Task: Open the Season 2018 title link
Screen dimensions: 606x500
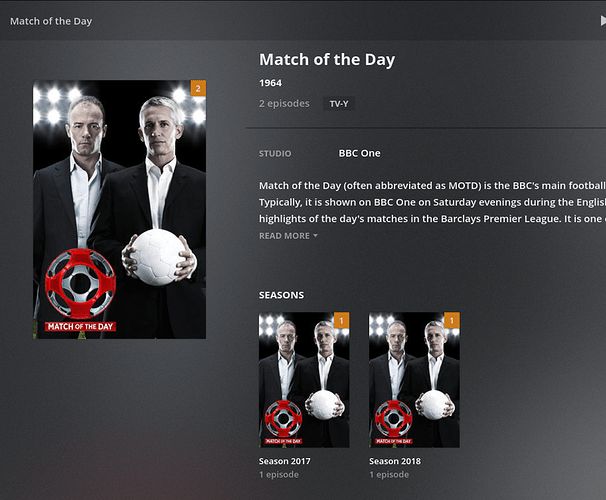Action: [395, 461]
